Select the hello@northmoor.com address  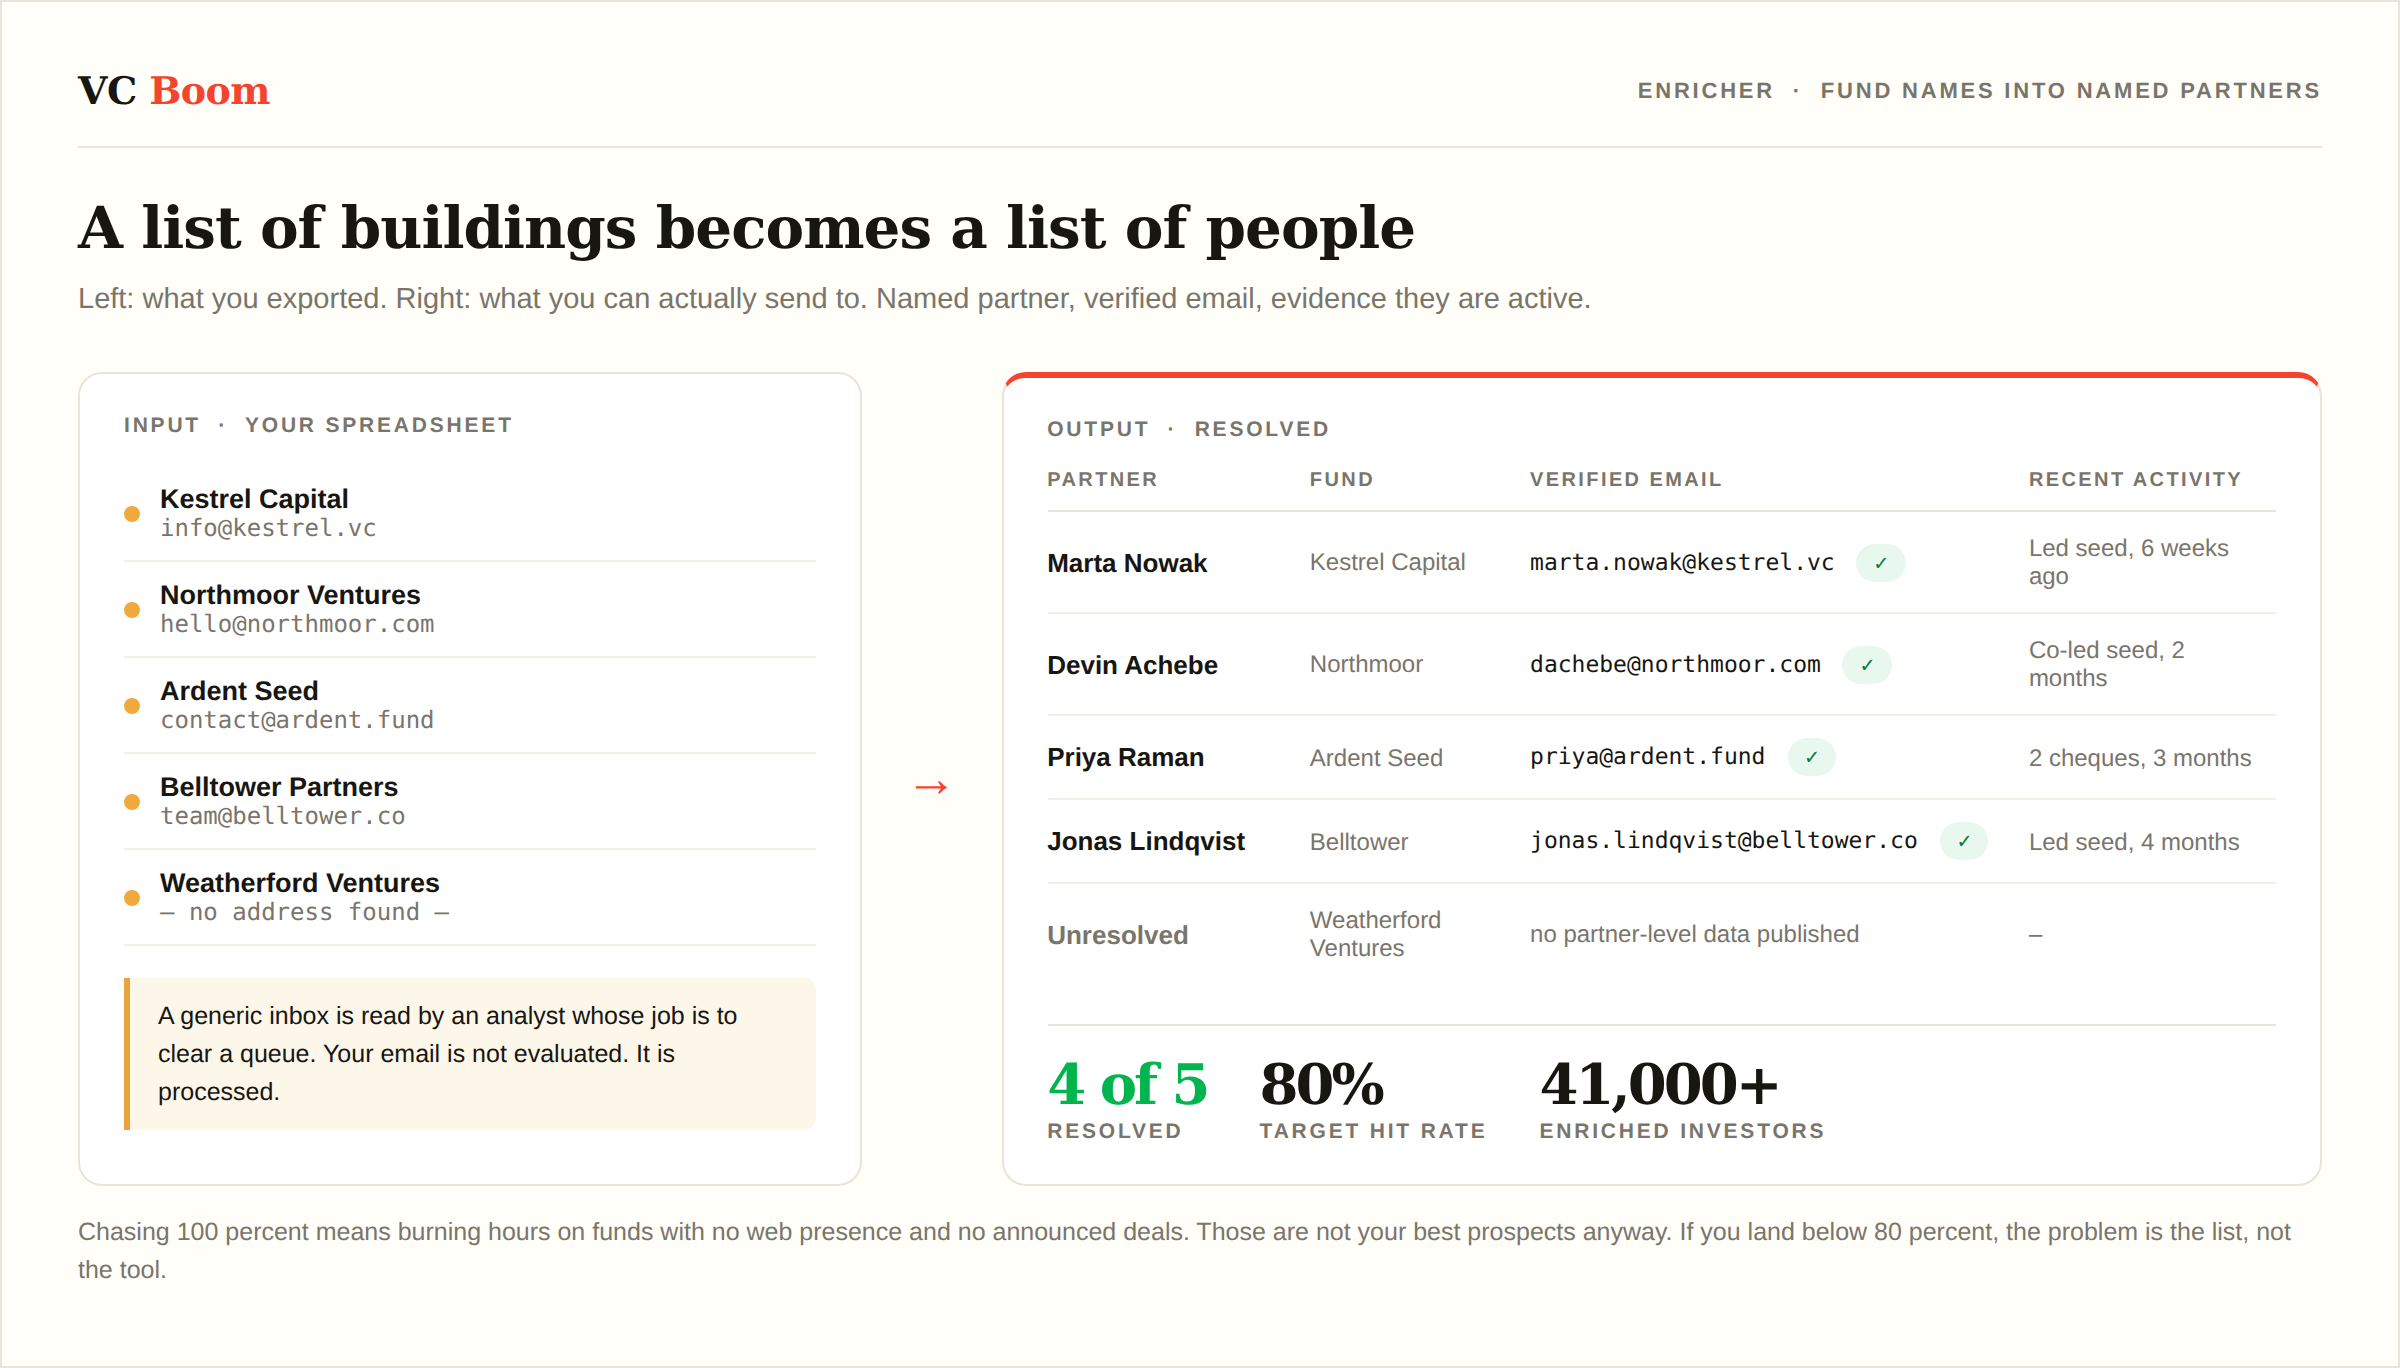(297, 624)
